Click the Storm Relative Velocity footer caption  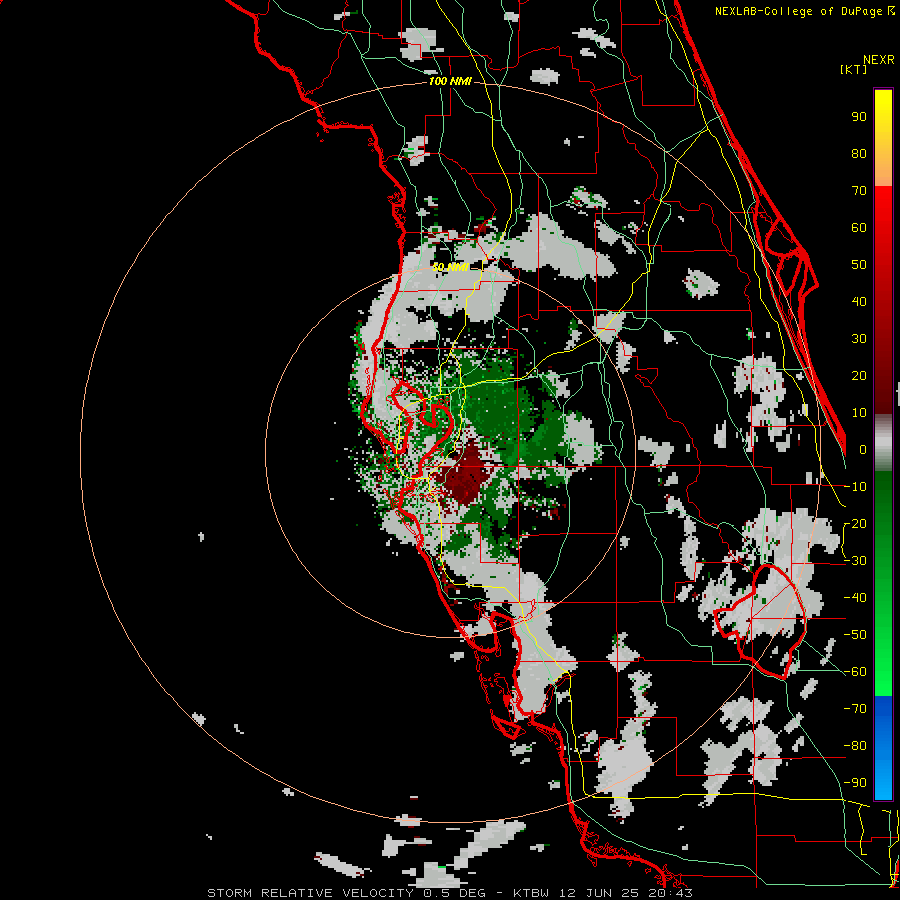(x=450, y=893)
